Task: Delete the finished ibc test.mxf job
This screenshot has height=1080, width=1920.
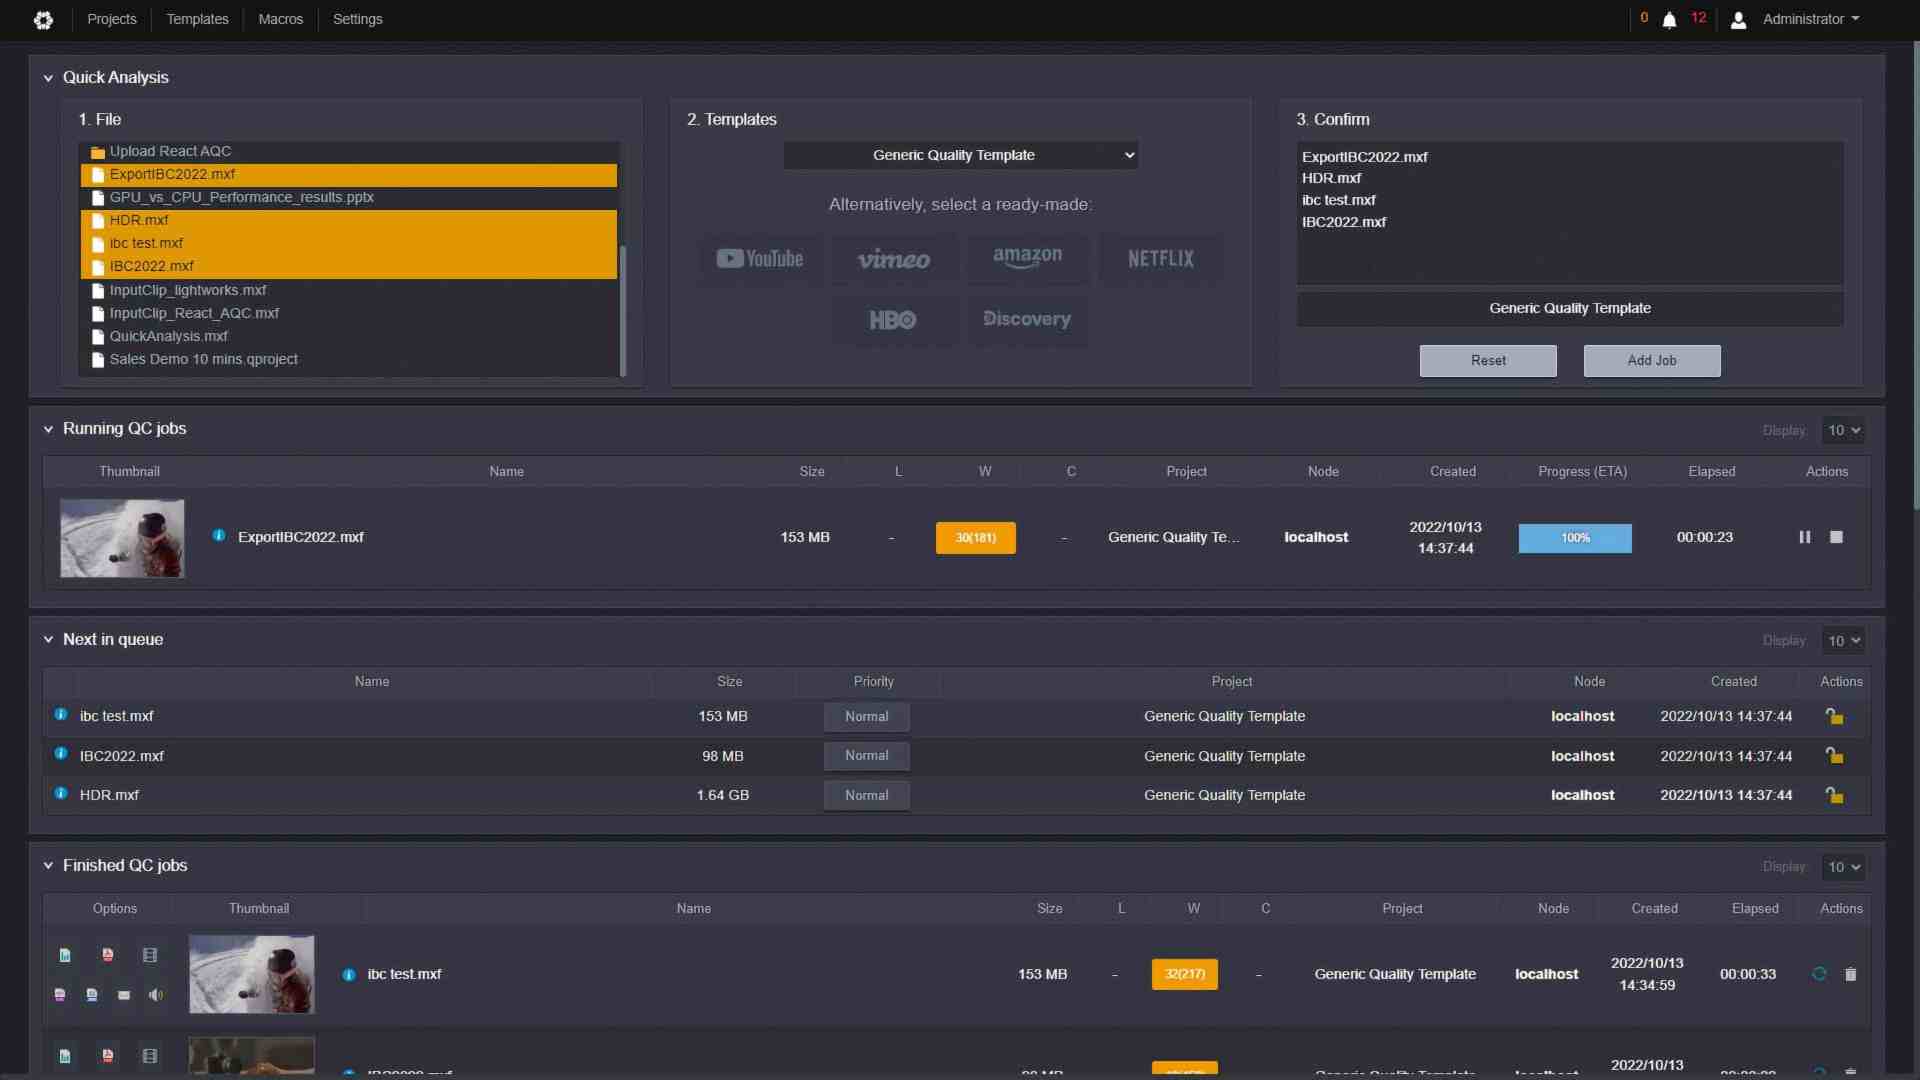Action: click(1850, 973)
